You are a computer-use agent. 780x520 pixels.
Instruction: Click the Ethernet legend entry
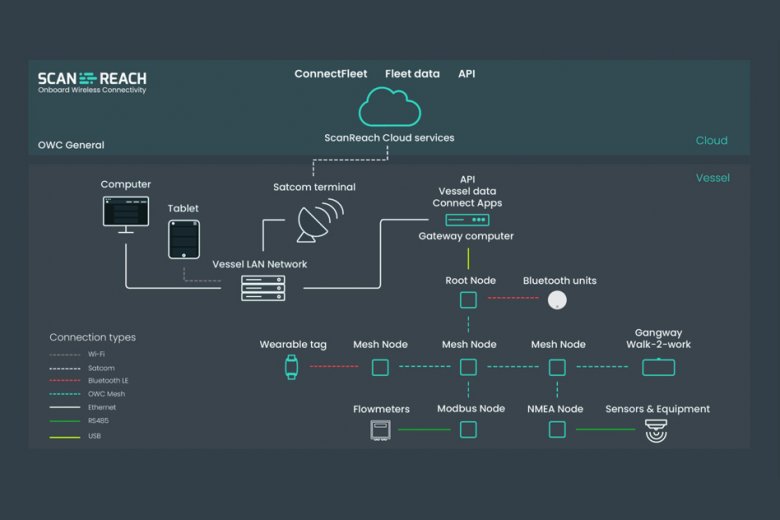(83, 407)
